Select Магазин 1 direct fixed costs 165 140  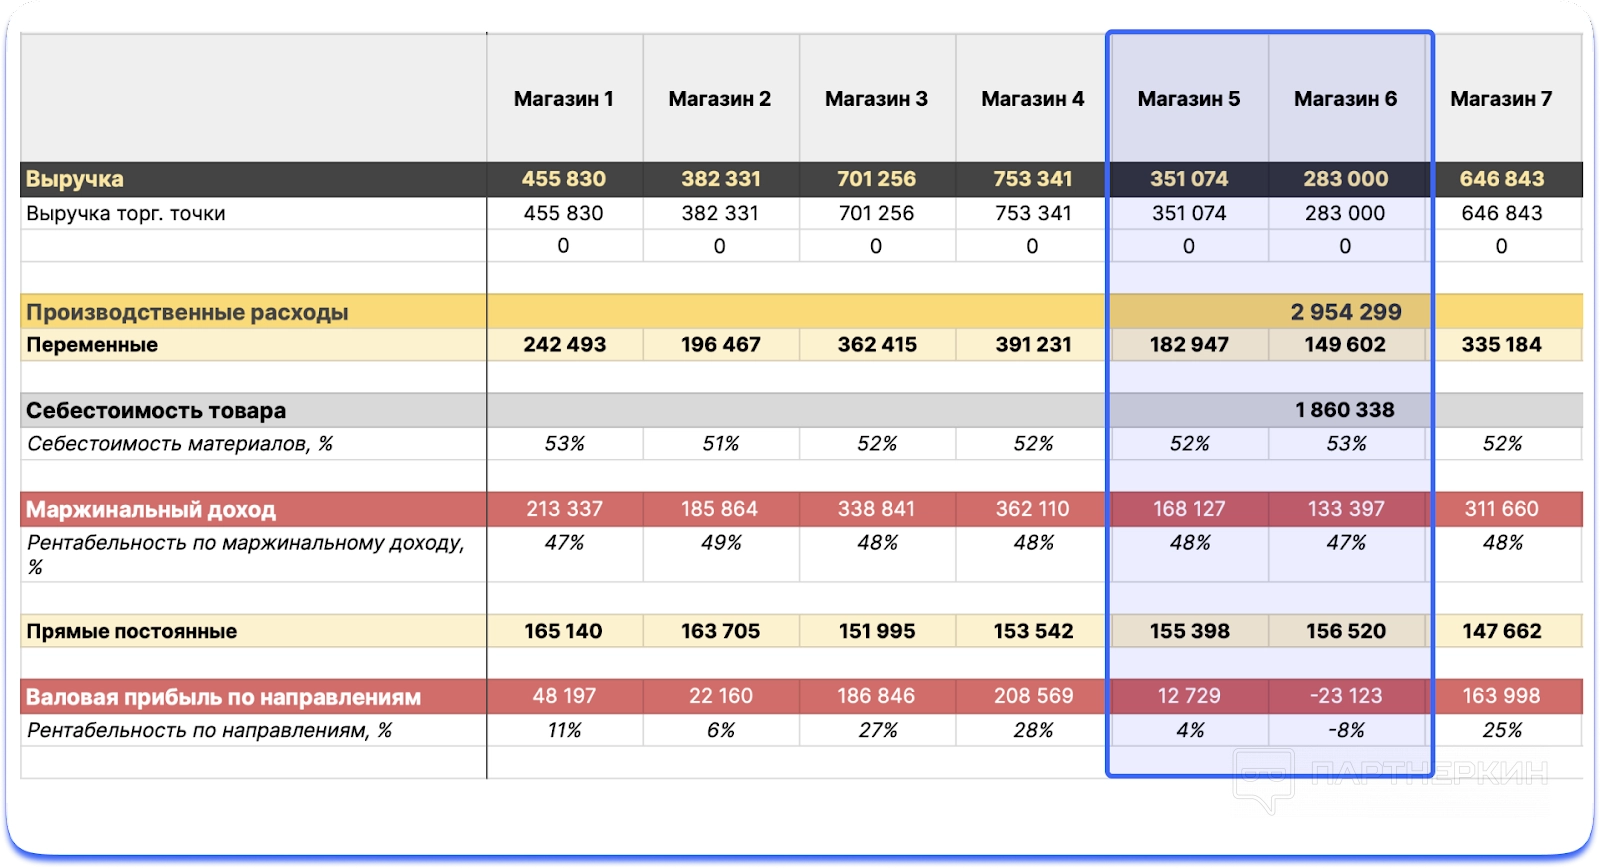(x=563, y=632)
